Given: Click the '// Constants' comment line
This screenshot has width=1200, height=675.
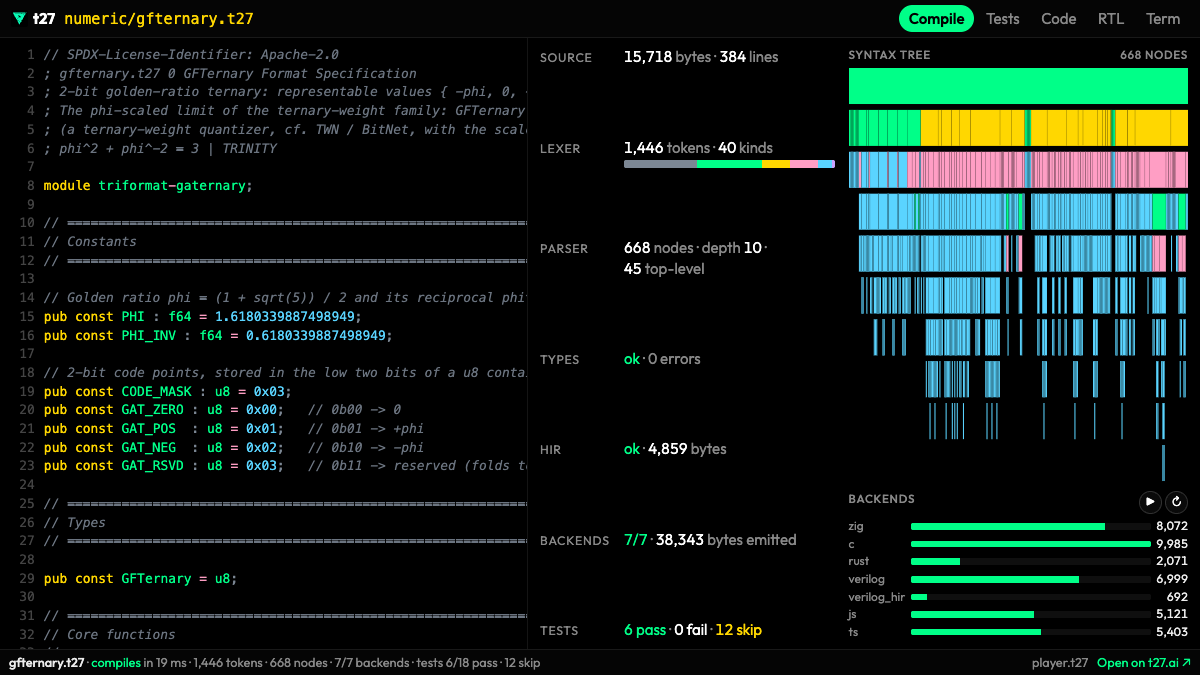Looking at the screenshot, I should 90,241.
